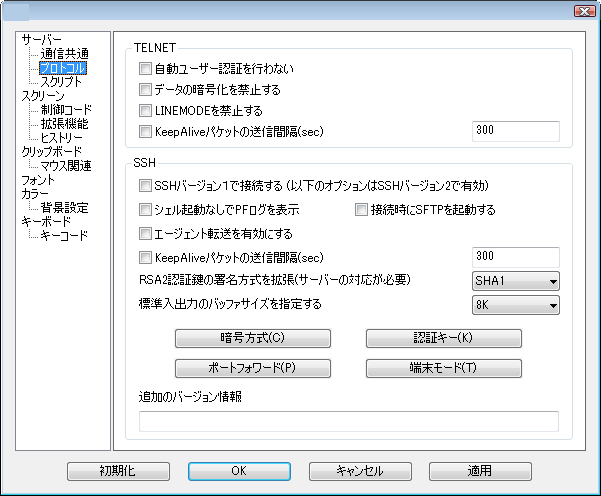Enable 接続時にSFTPを起動する checkbox
601x496 pixels.
pos(362,210)
